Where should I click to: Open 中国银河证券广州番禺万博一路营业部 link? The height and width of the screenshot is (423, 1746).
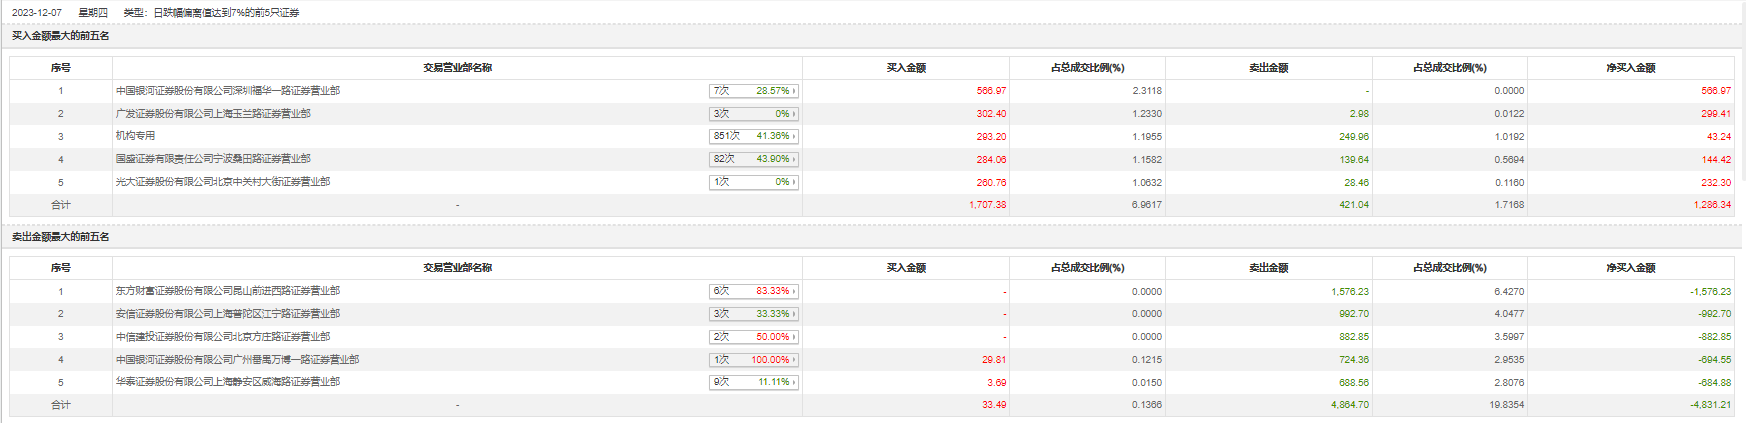237,360
